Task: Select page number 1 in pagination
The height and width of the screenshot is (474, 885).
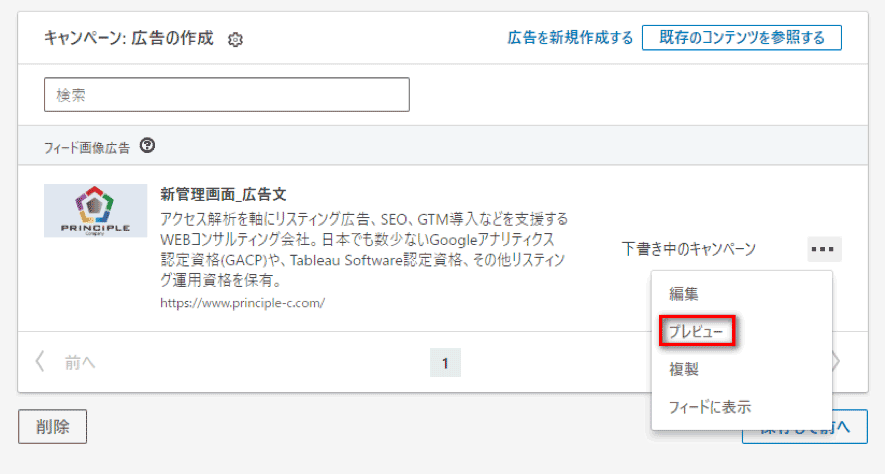Action: click(445, 362)
